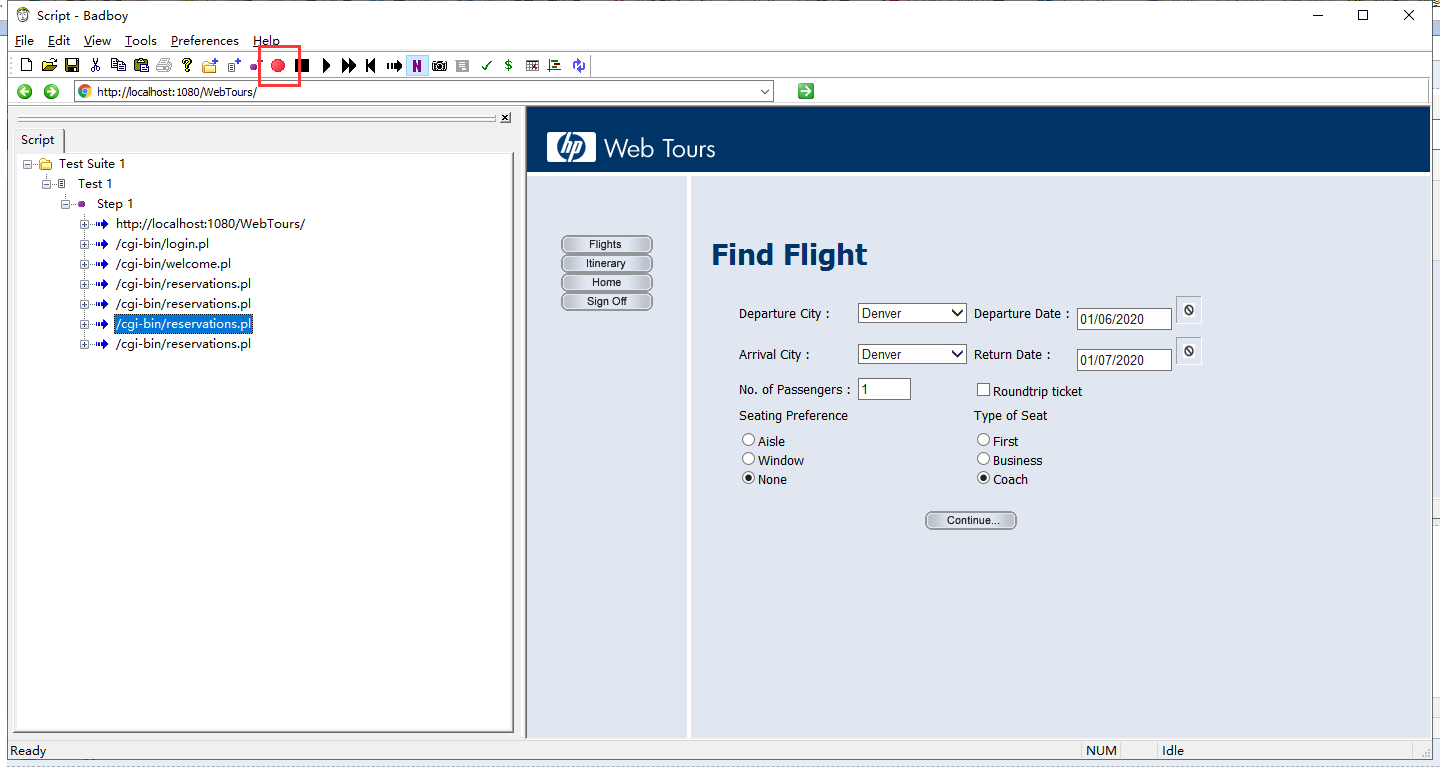
Task: Toggle the highlighted N record mode button
Action: 417,65
